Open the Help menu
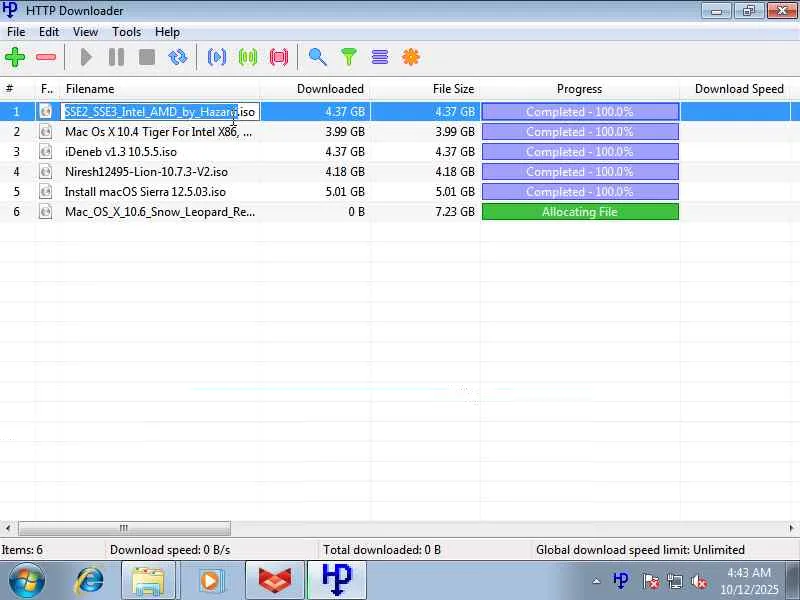The image size is (800, 600). tap(167, 32)
